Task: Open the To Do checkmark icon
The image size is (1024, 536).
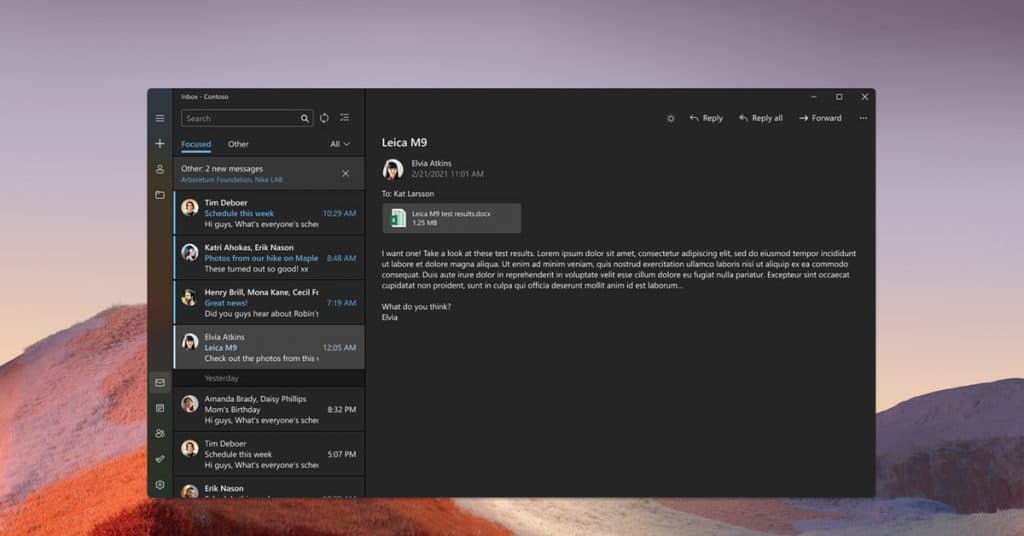Action: [159, 459]
